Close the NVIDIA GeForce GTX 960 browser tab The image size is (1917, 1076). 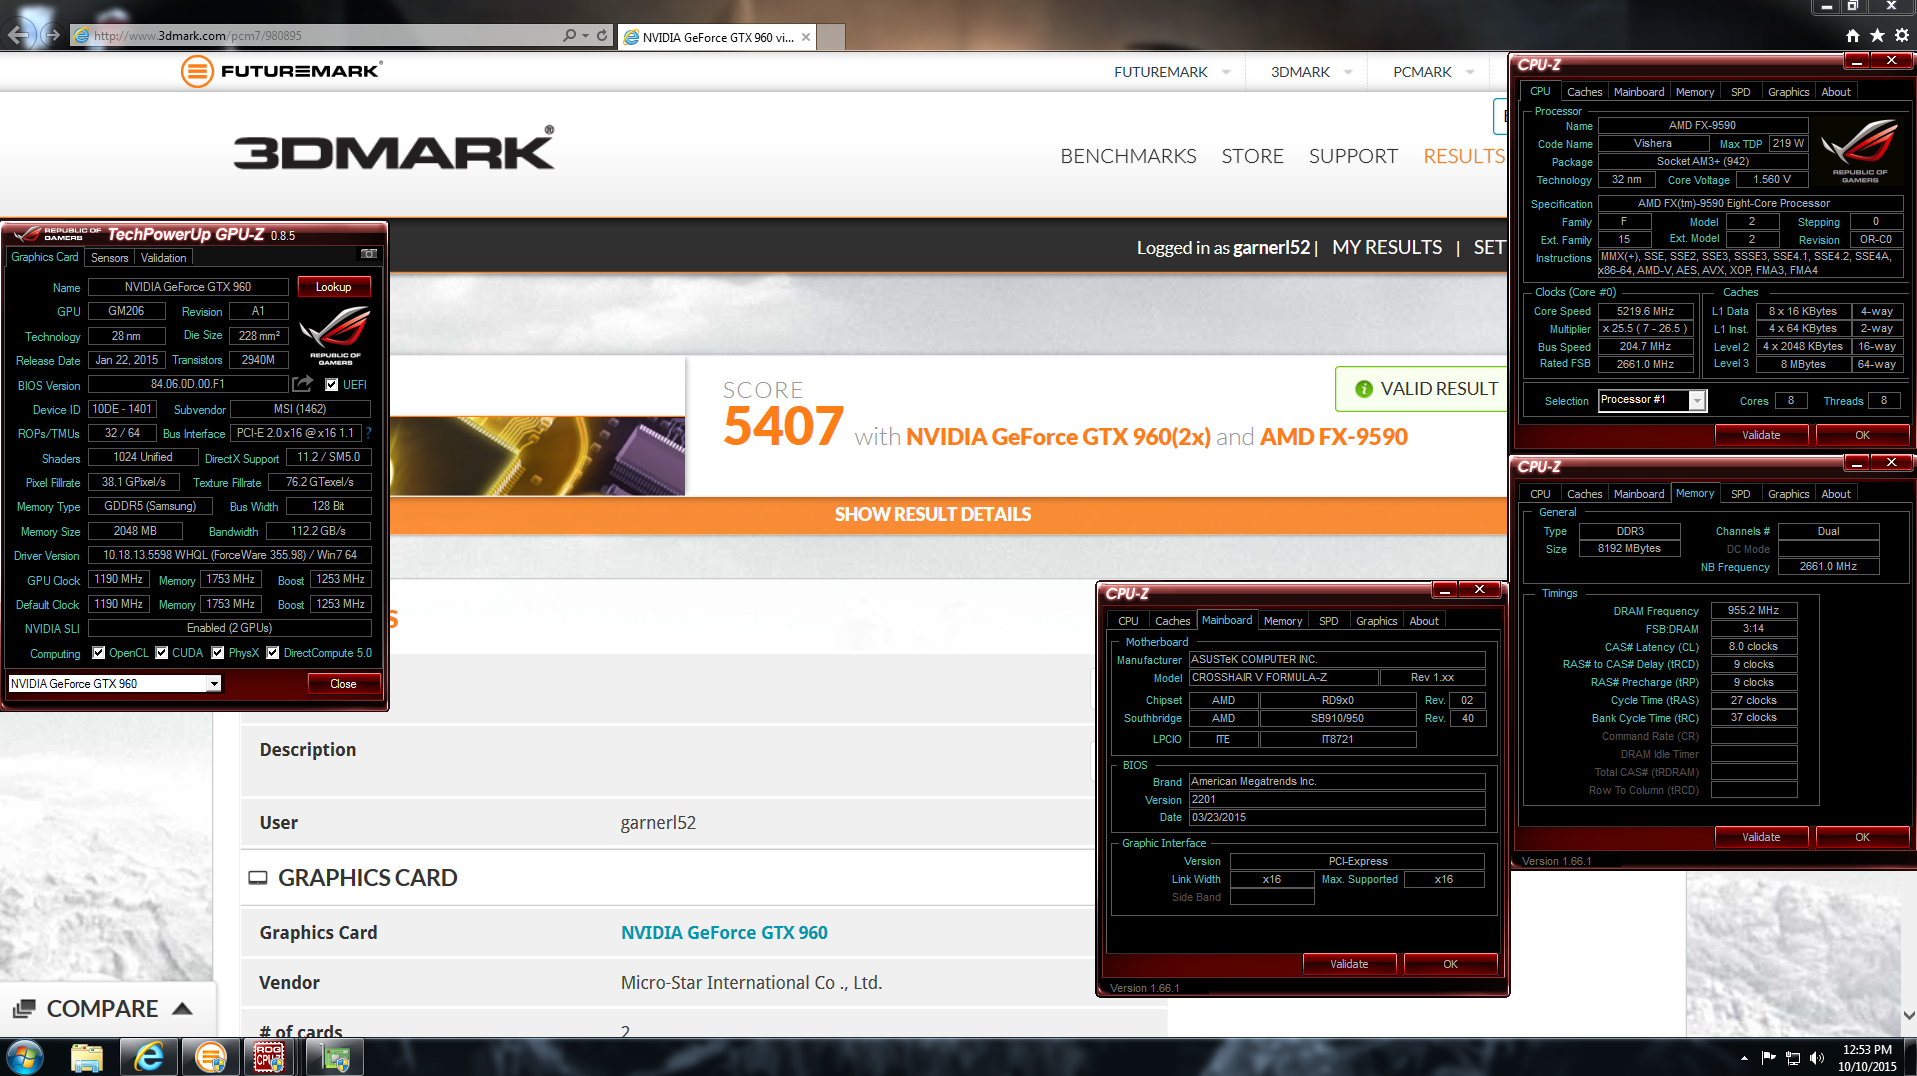(x=806, y=37)
